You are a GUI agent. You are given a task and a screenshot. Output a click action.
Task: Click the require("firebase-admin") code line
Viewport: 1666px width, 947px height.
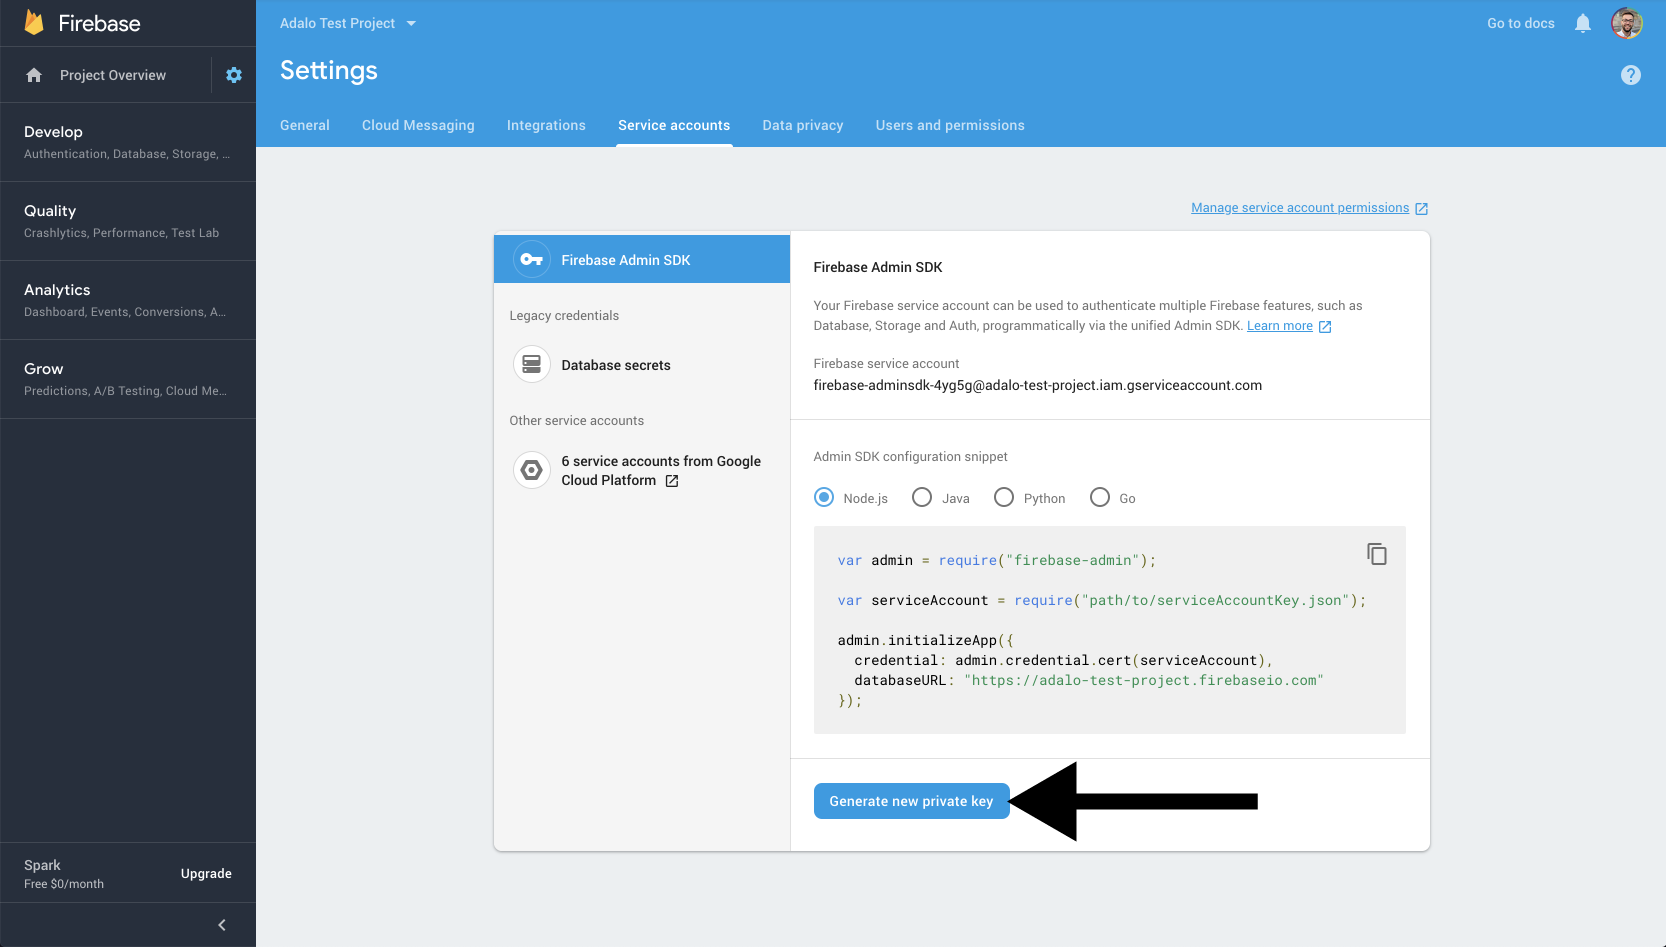pos(997,560)
